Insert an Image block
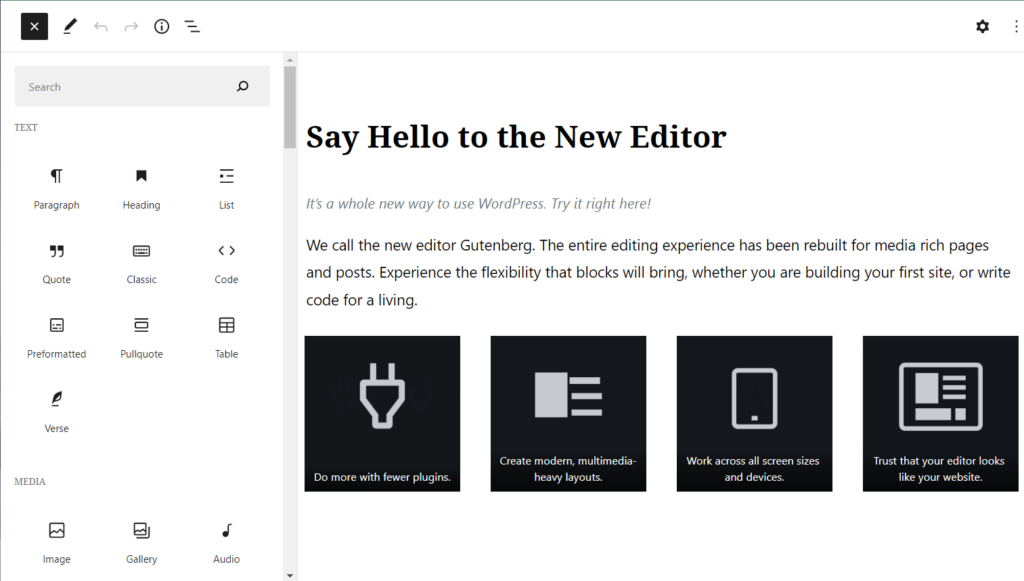The image size is (1024, 581). [57, 543]
